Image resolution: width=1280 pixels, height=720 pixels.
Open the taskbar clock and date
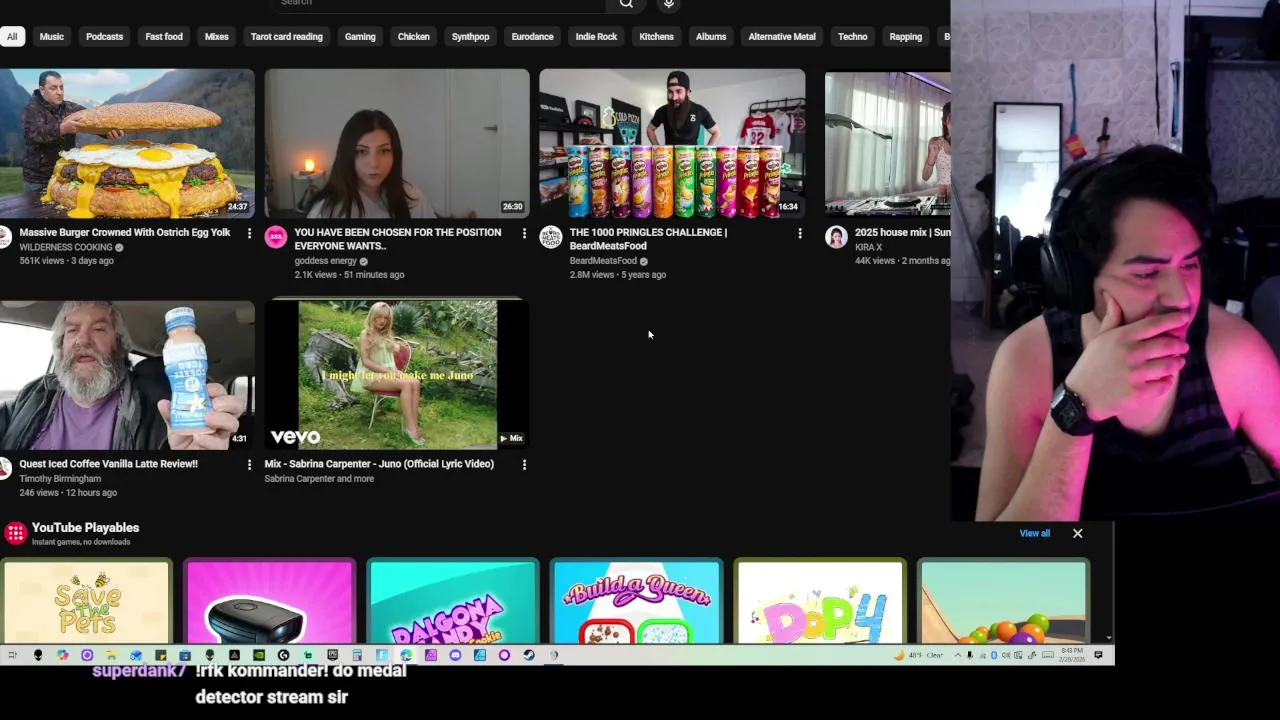(x=1072, y=655)
